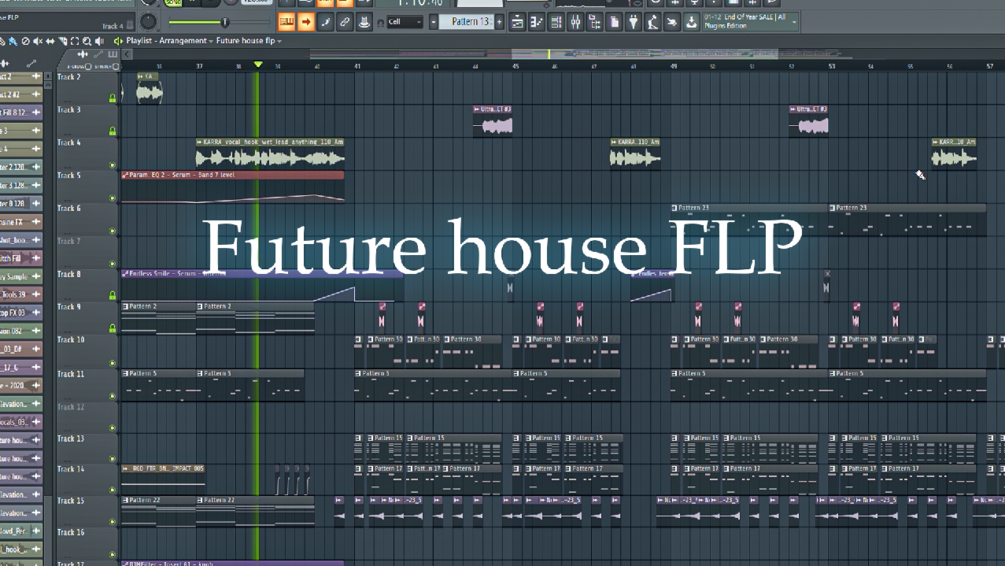This screenshot has width=1005, height=566.
Task: Click the orange arrow step-sequencer button
Action: tap(306, 22)
